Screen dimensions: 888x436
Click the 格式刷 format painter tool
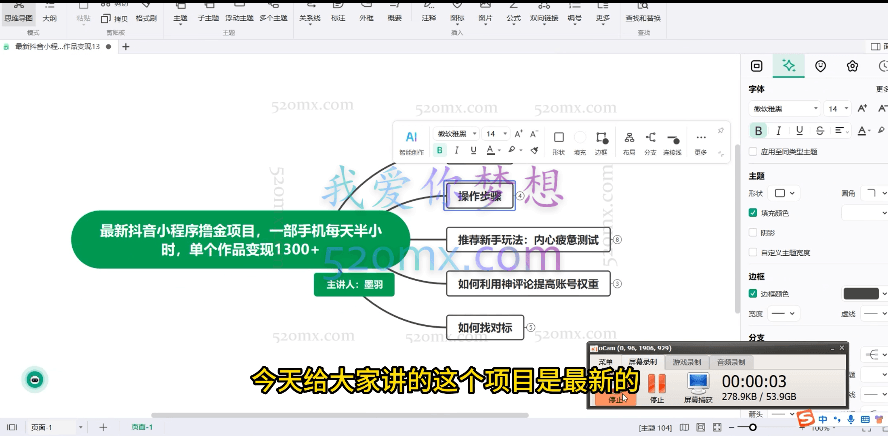[146, 12]
